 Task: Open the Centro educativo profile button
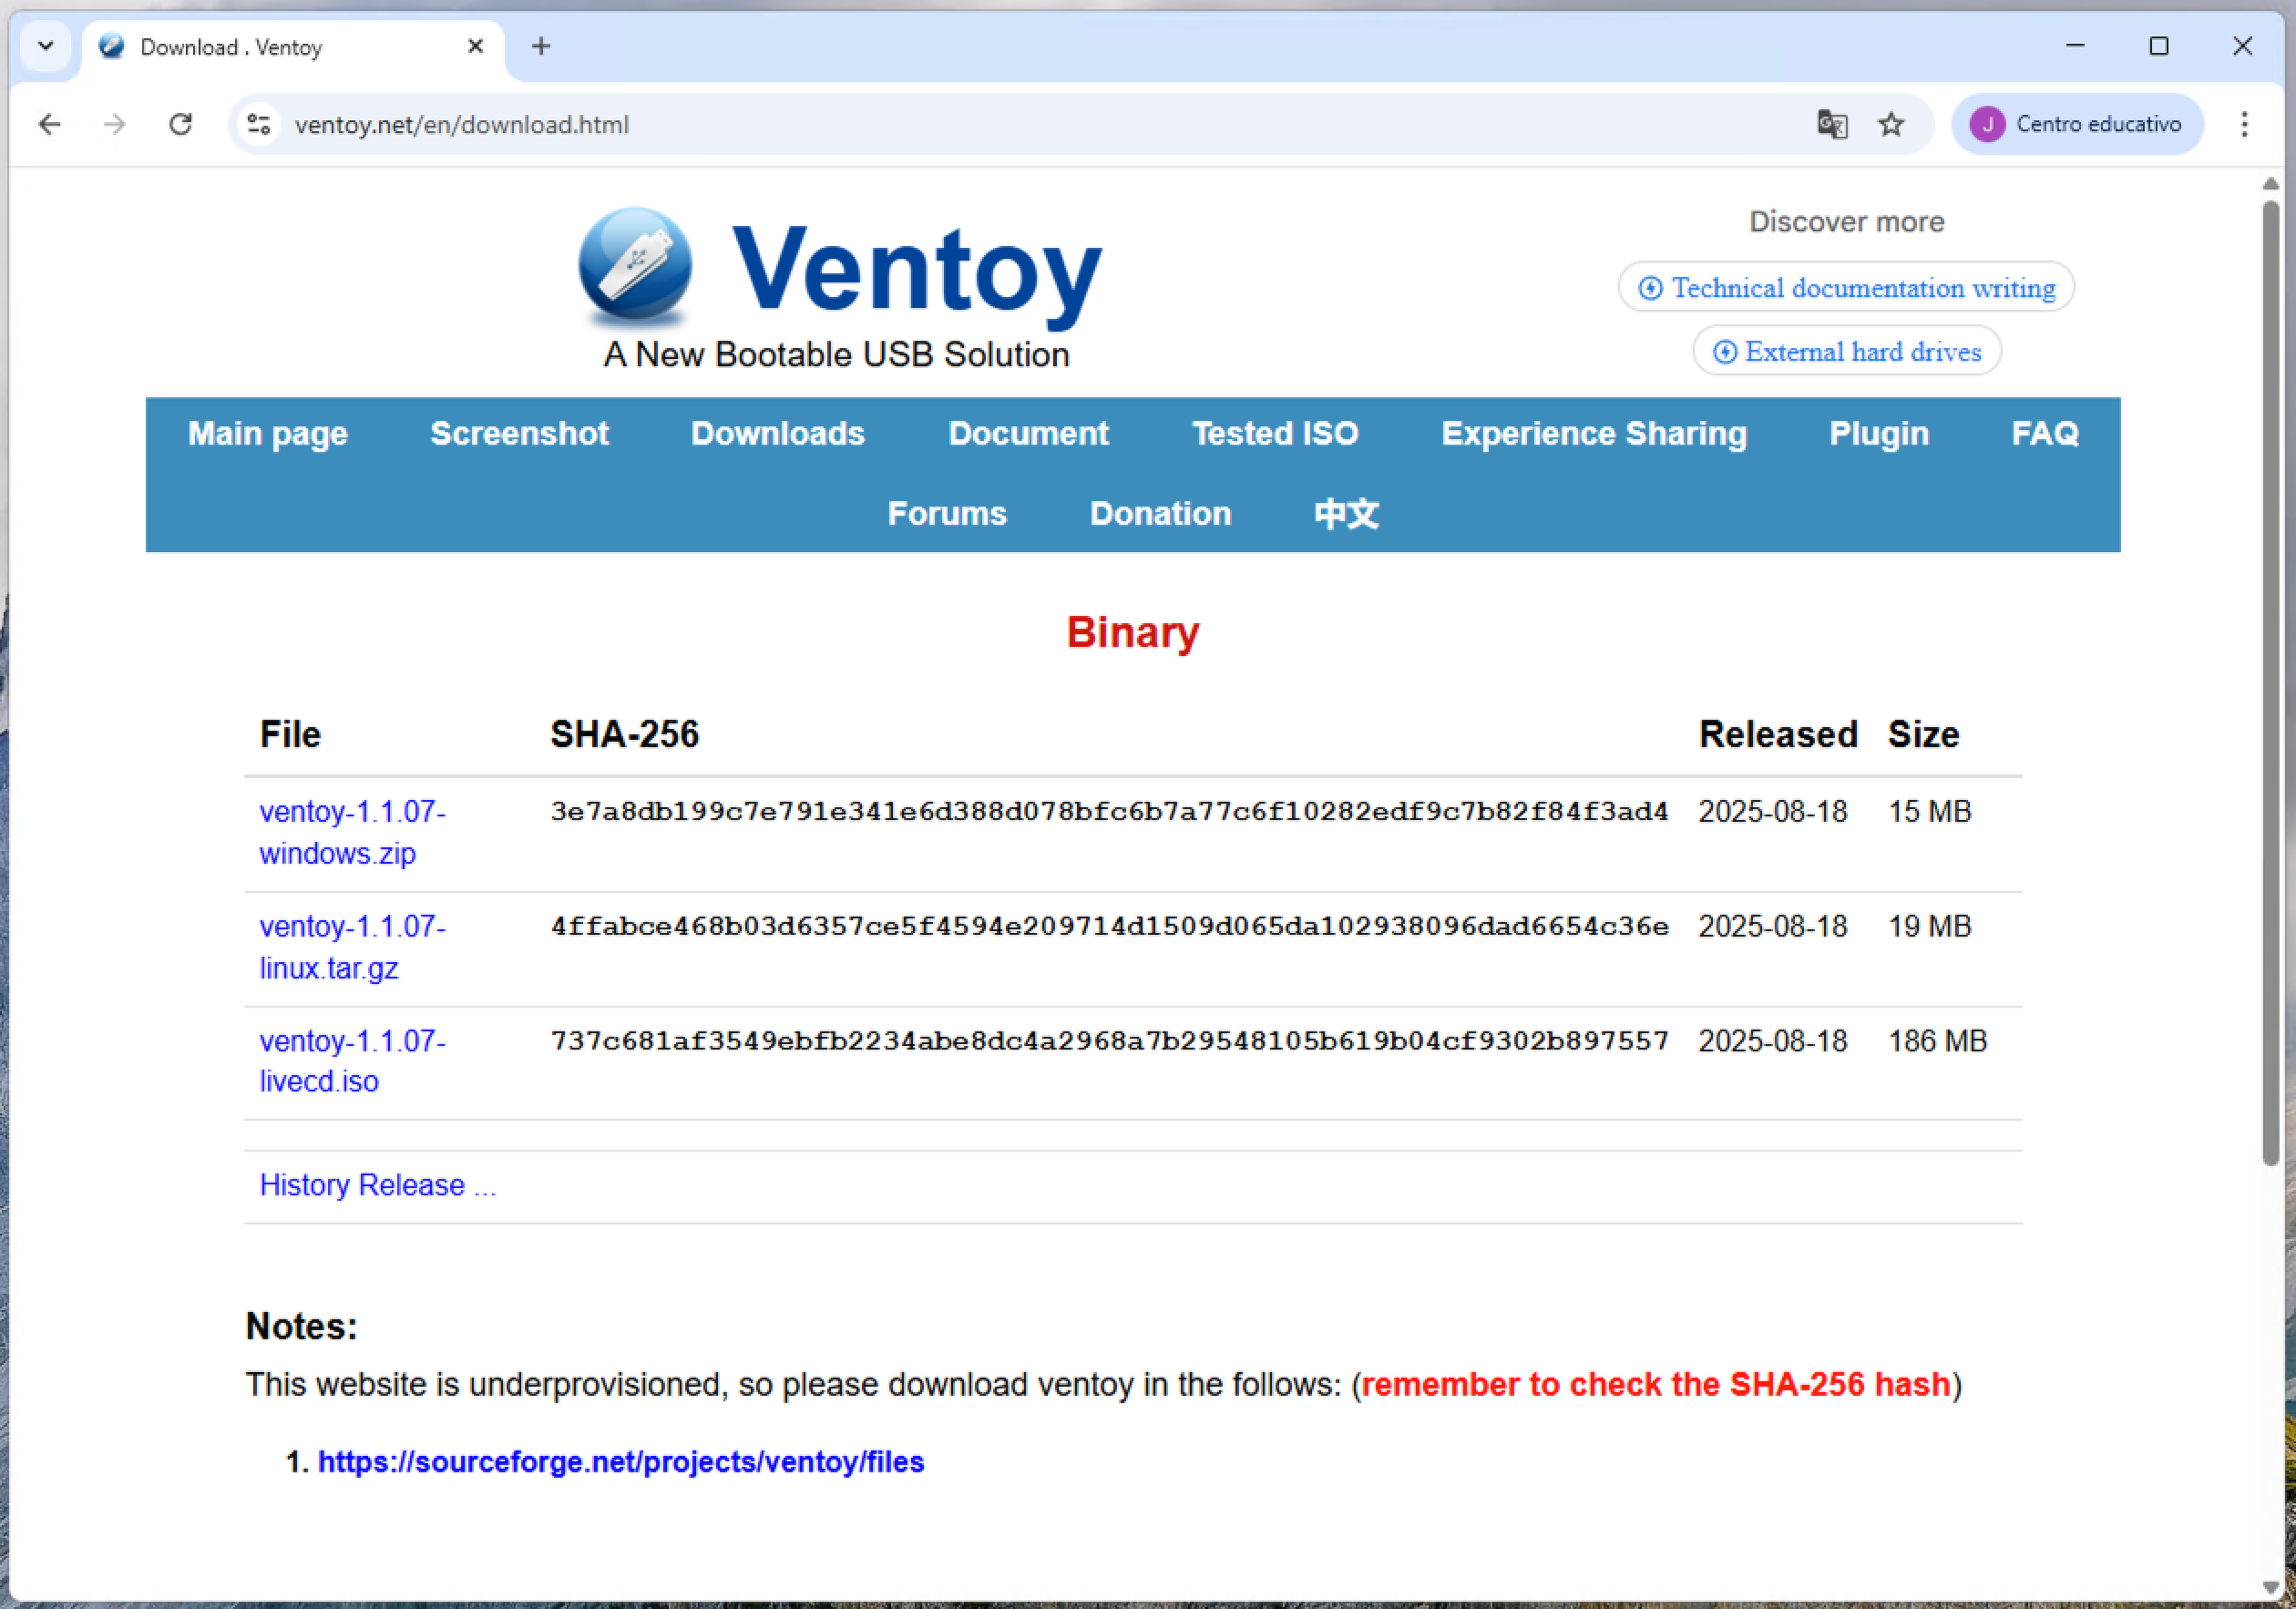[x=2077, y=124]
